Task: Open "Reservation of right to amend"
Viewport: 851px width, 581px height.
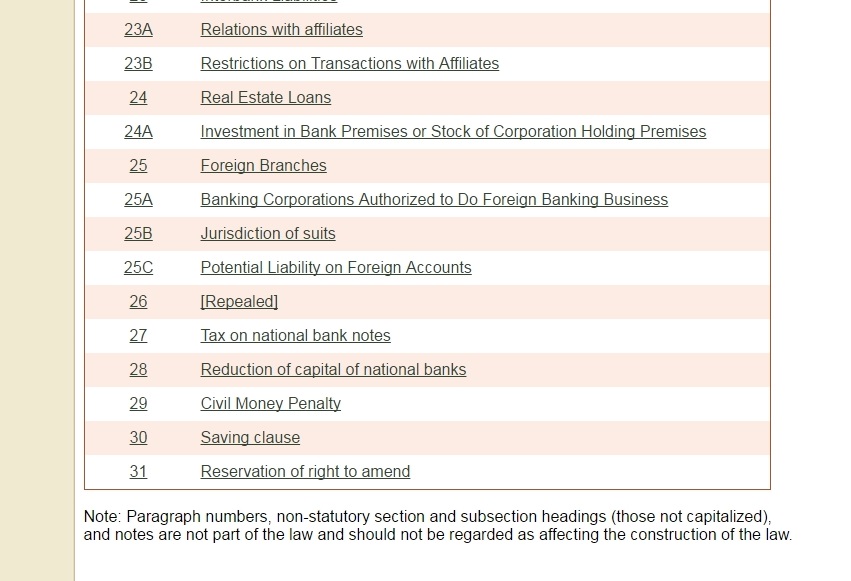Action: click(x=305, y=472)
